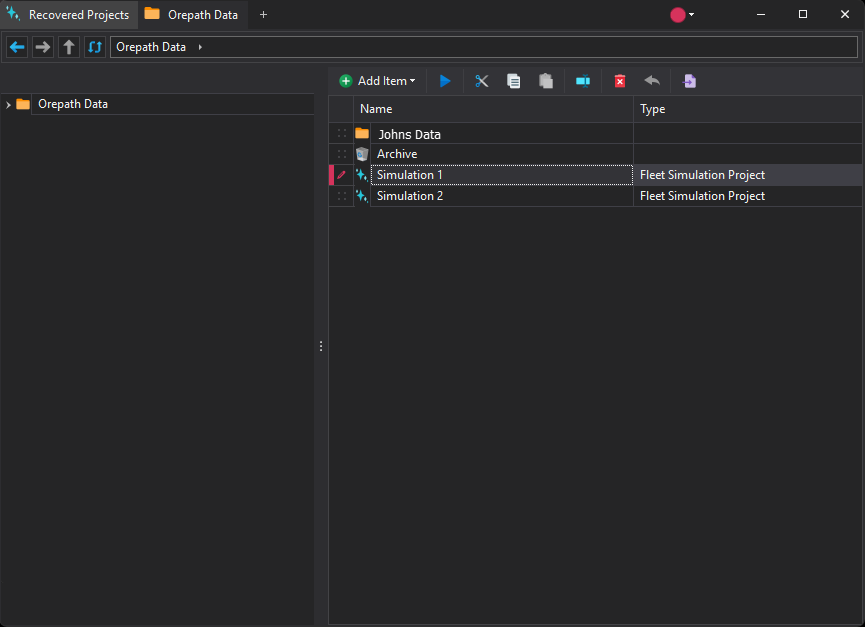Click the Copy icon in toolbar

pyautogui.click(x=513, y=81)
